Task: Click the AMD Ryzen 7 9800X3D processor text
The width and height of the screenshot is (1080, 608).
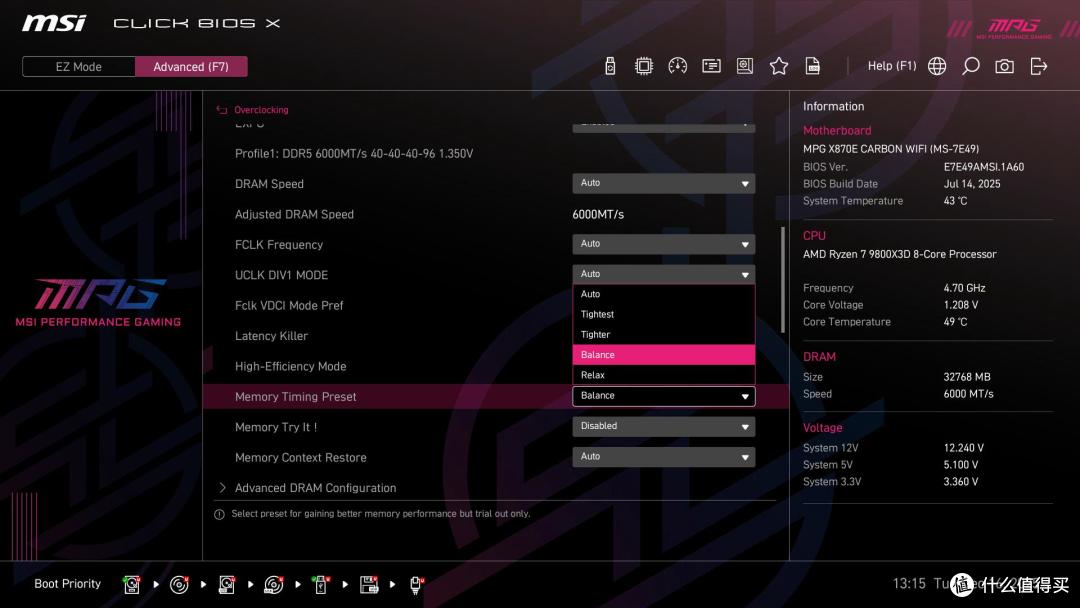Action: [x=900, y=254]
